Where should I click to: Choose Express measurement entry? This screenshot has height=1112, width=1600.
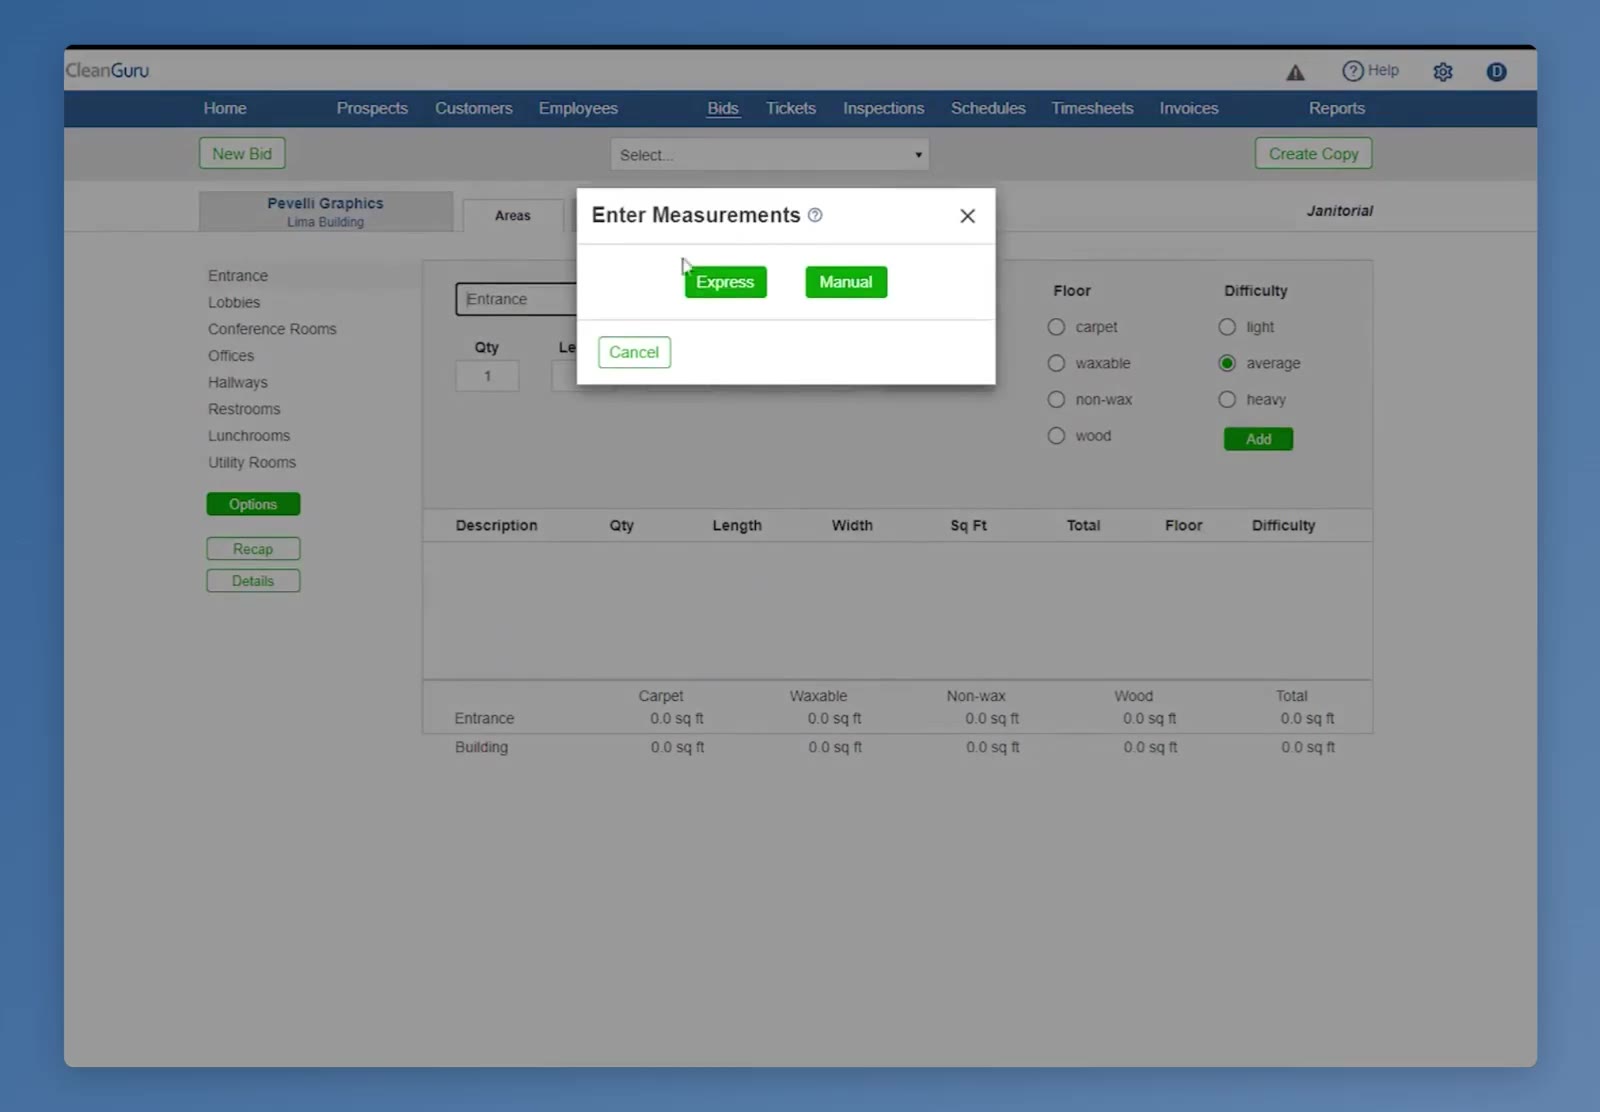coord(725,282)
